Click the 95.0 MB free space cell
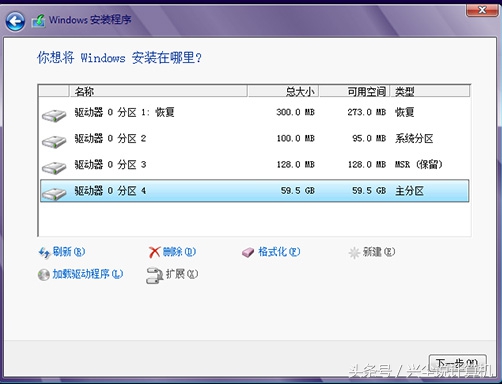Screen dimensions: 502x384 tap(369, 138)
